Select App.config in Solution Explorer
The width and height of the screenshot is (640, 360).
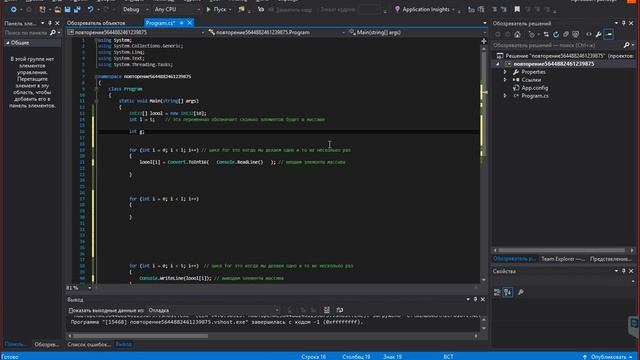coord(534,88)
